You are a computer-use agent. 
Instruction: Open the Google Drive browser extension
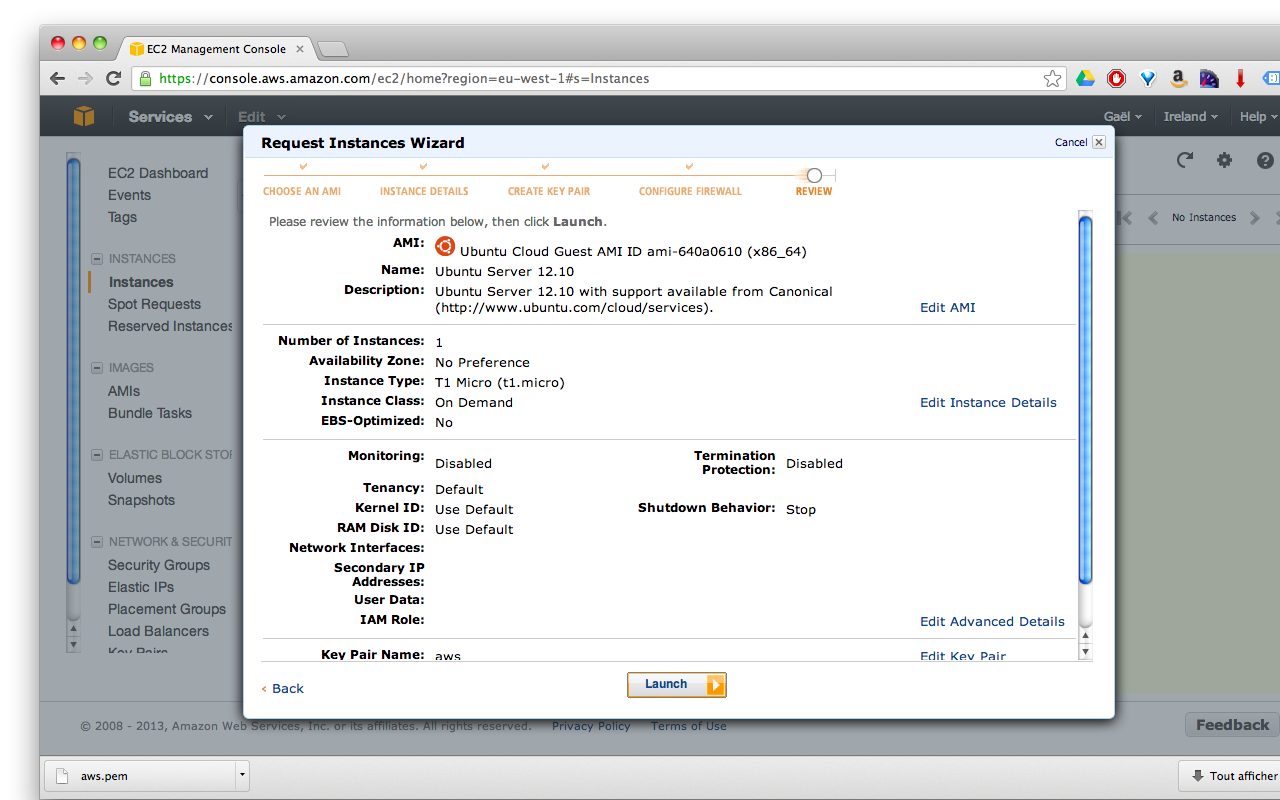tap(1085, 77)
